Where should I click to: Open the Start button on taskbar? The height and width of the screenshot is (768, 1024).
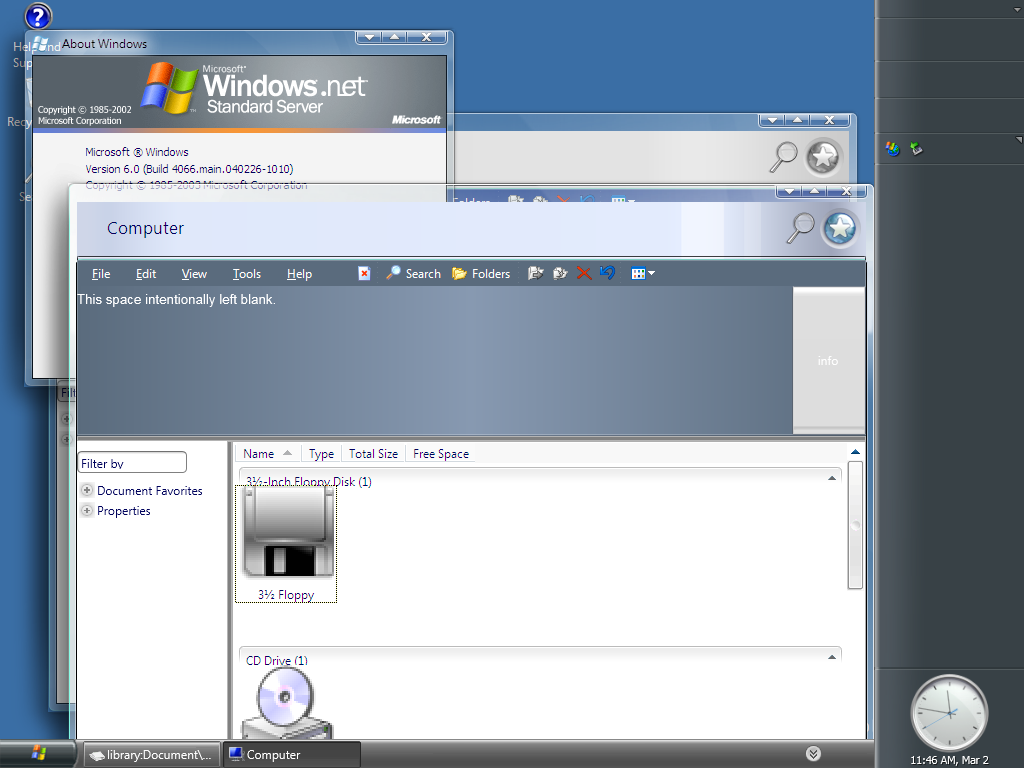38,754
